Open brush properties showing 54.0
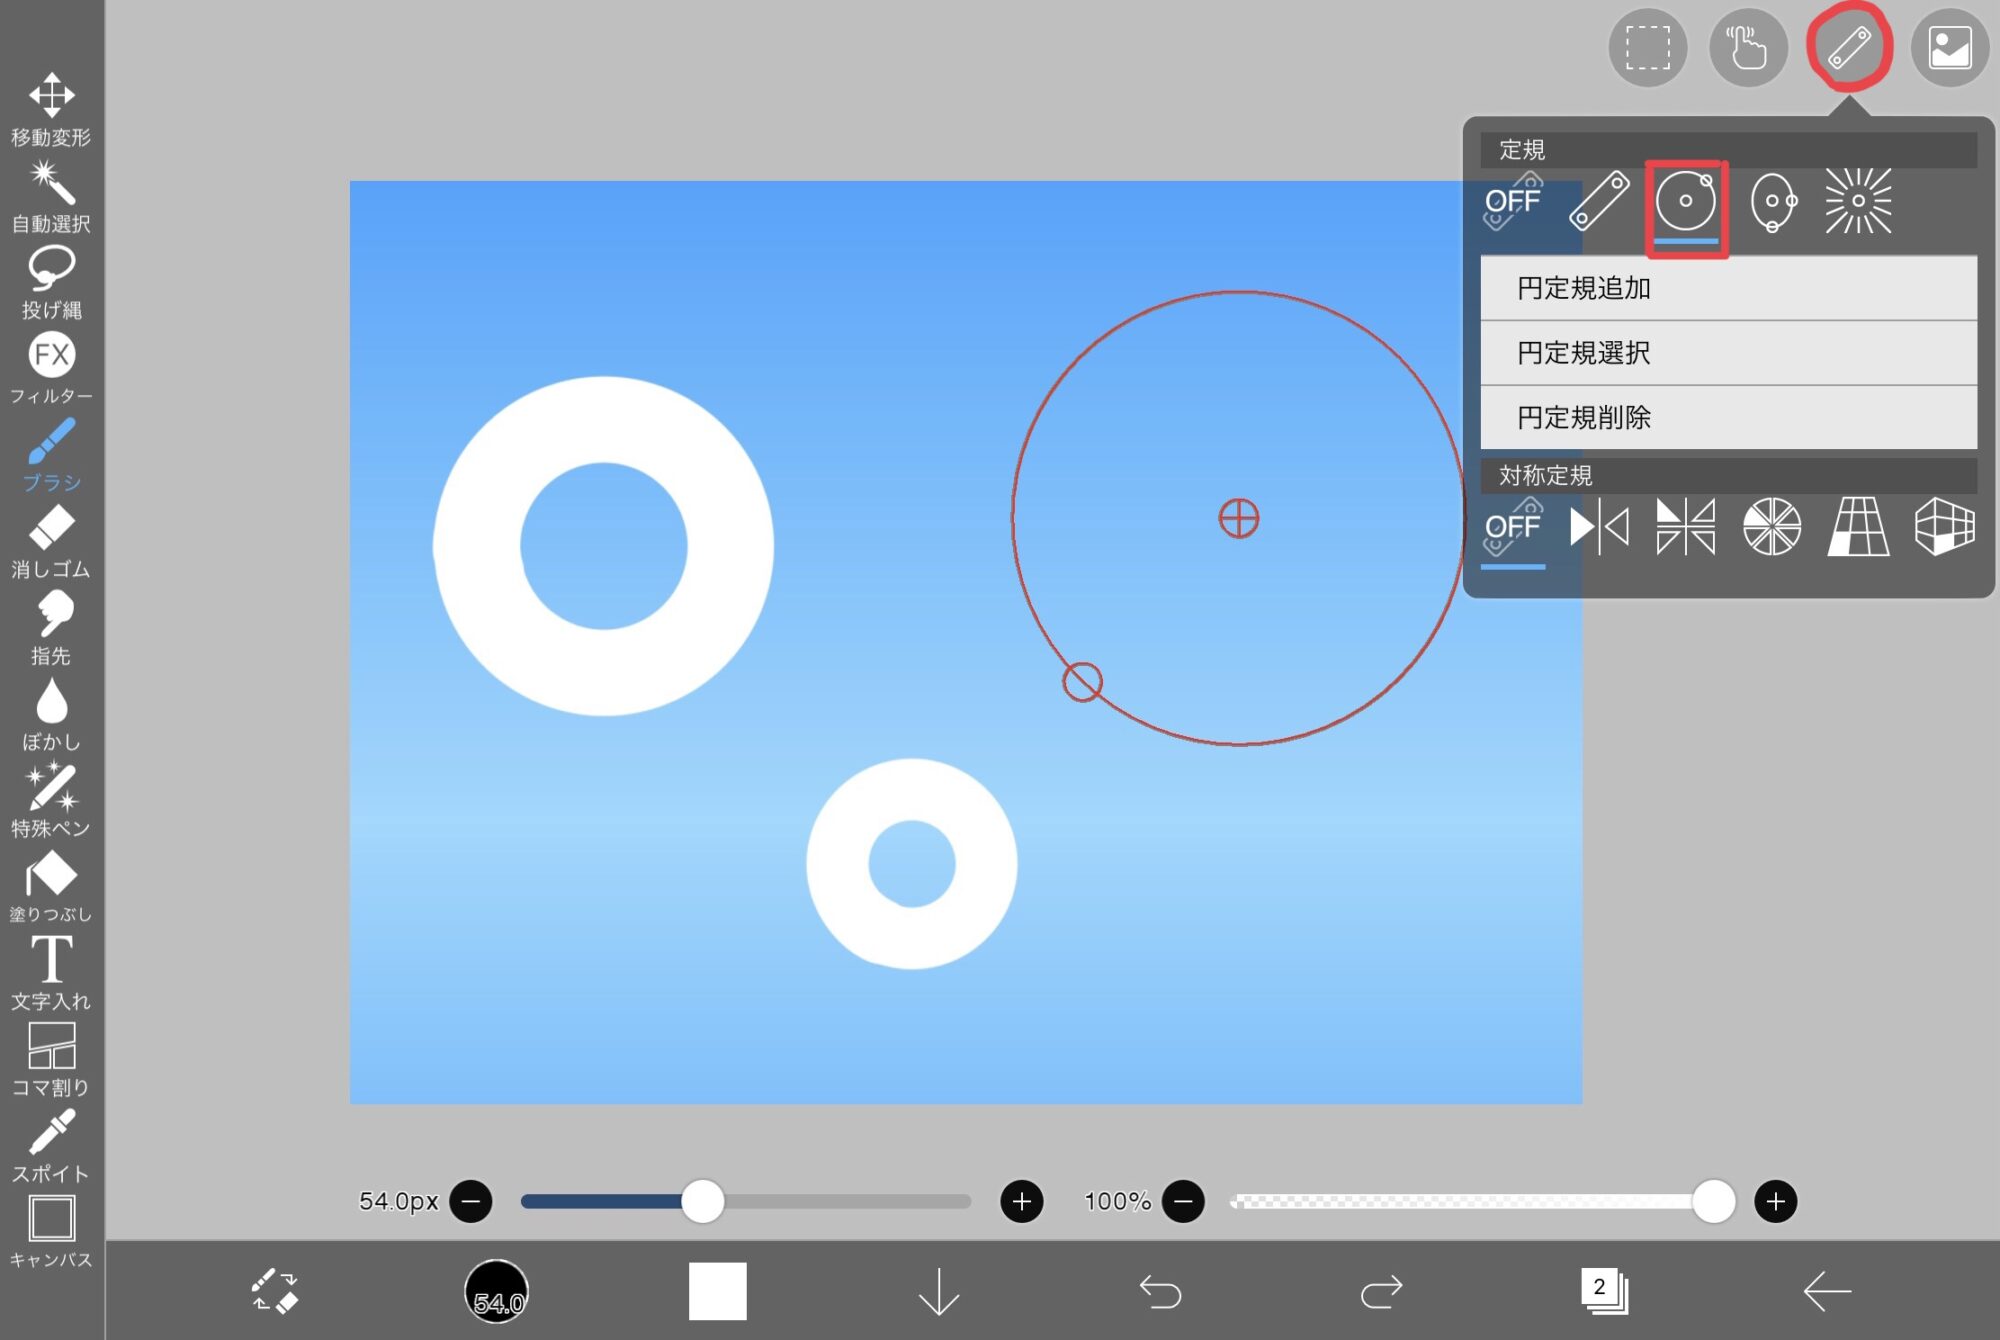Viewport: 2000px width, 1340px height. (x=496, y=1291)
